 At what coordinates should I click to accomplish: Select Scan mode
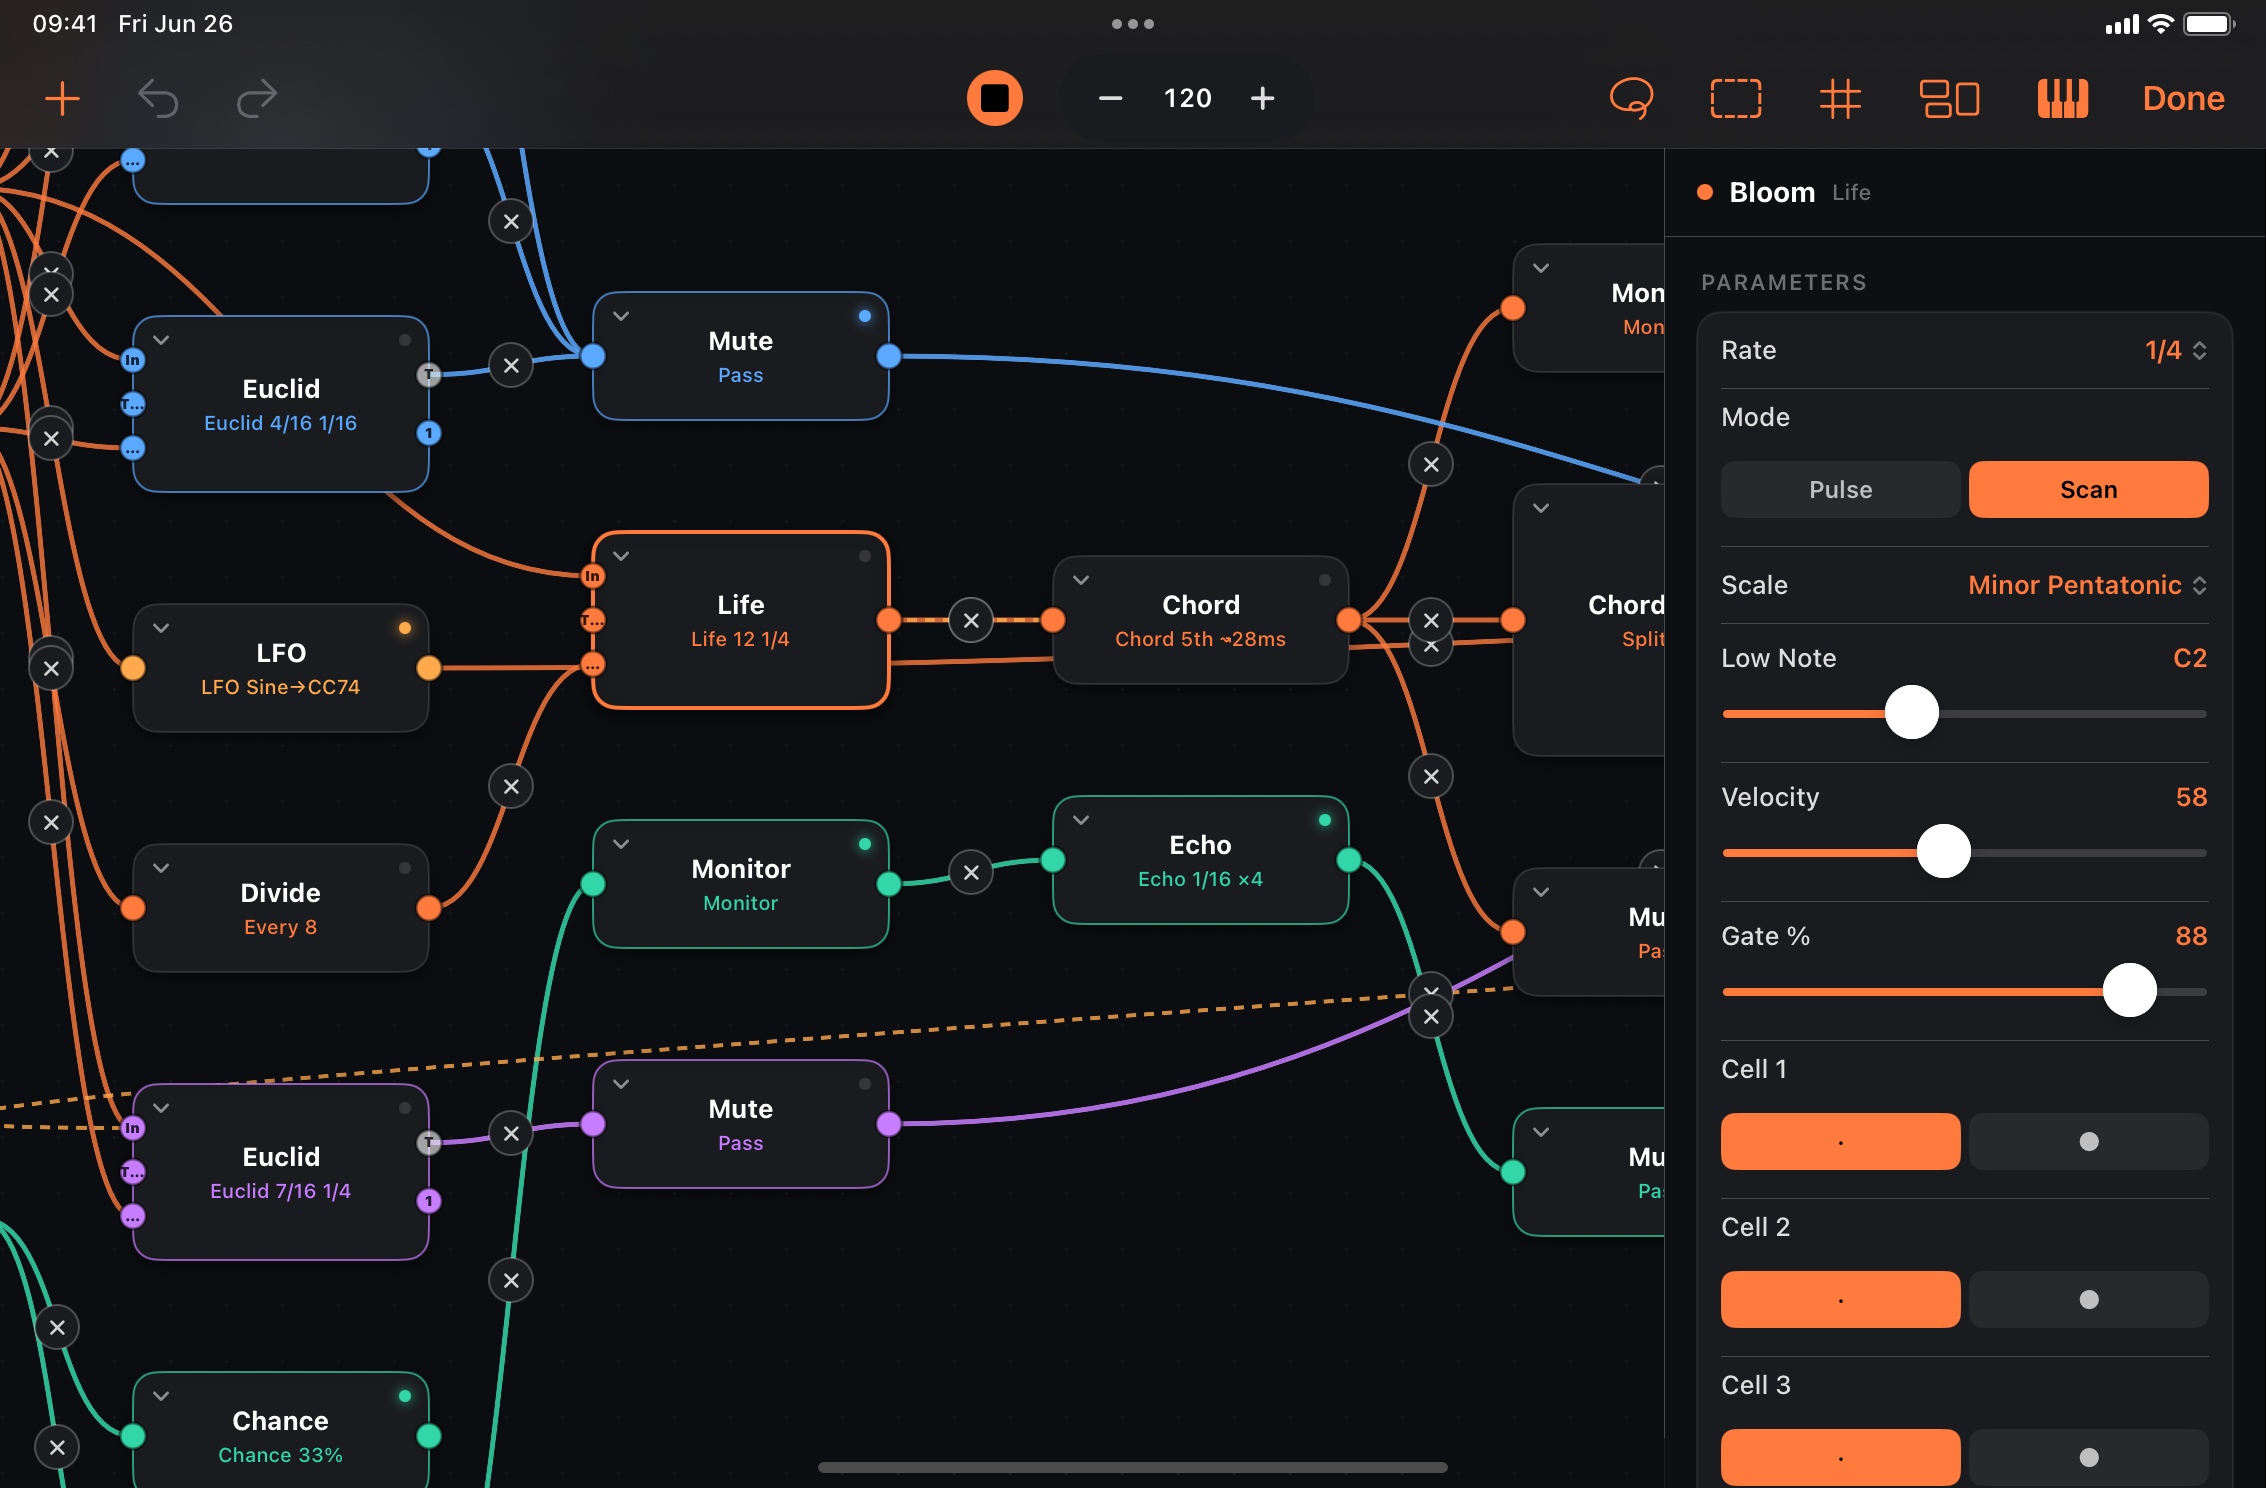[x=2088, y=489]
